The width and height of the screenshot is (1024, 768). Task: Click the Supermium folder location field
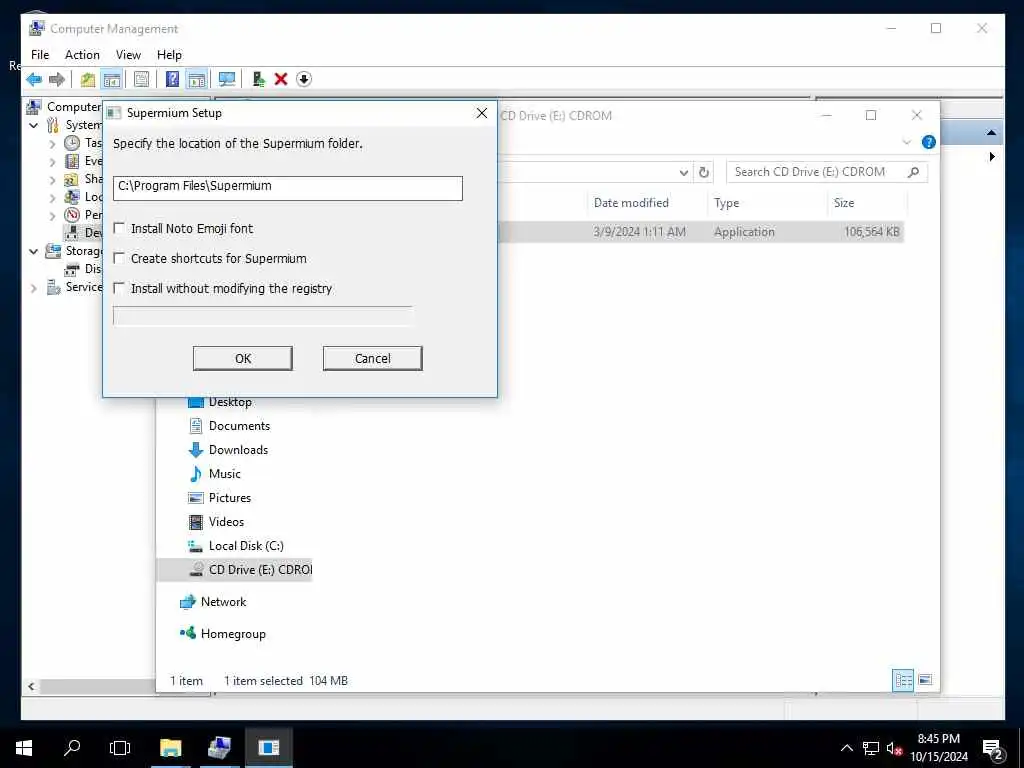point(287,188)
